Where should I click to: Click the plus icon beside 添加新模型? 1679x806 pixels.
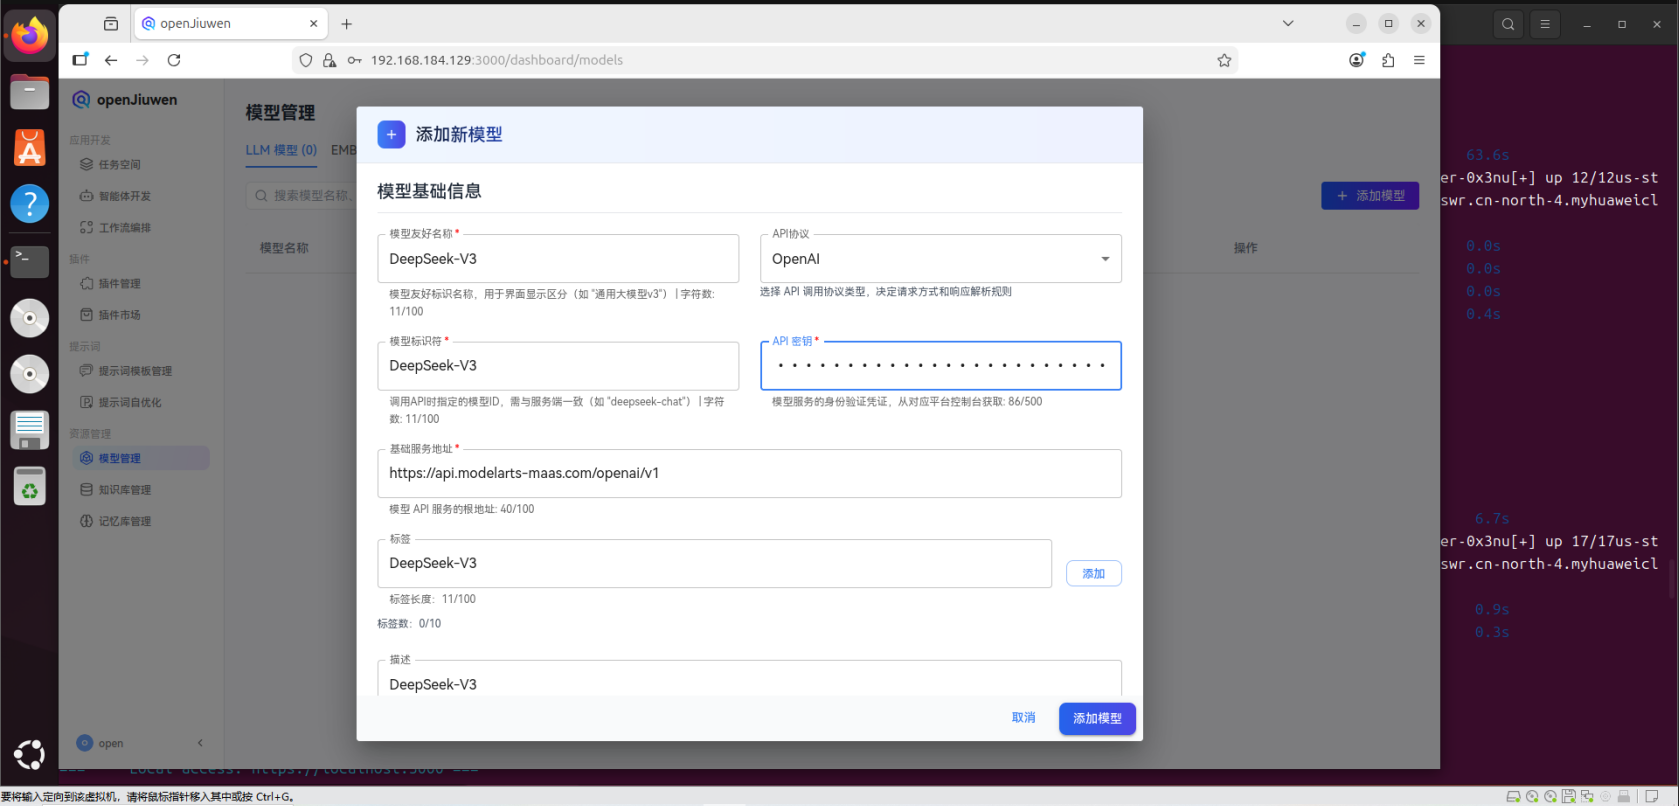(x=391, y=135)
